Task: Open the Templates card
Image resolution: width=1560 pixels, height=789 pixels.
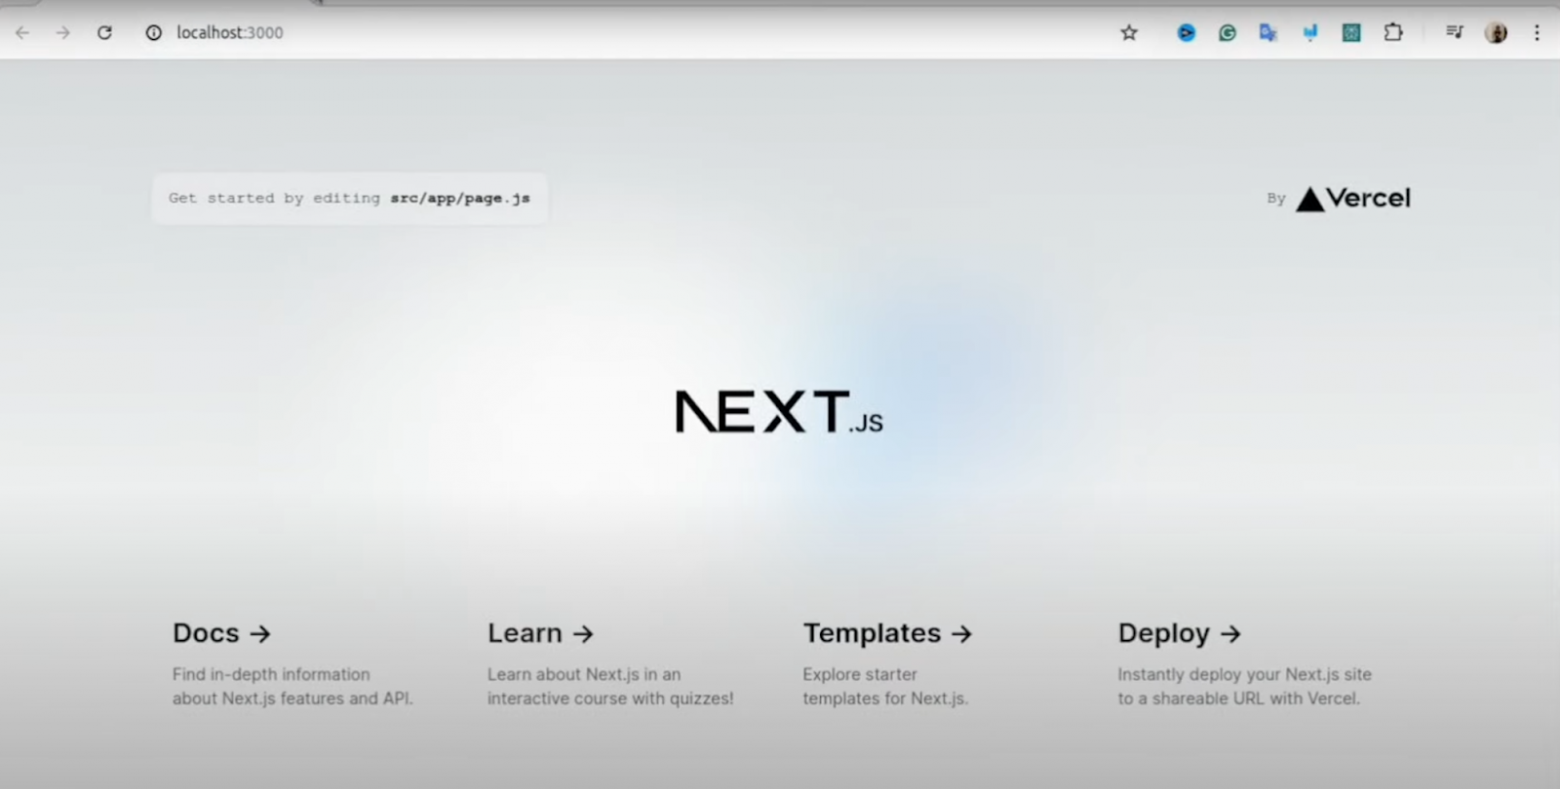Action: tap(888, 664)
